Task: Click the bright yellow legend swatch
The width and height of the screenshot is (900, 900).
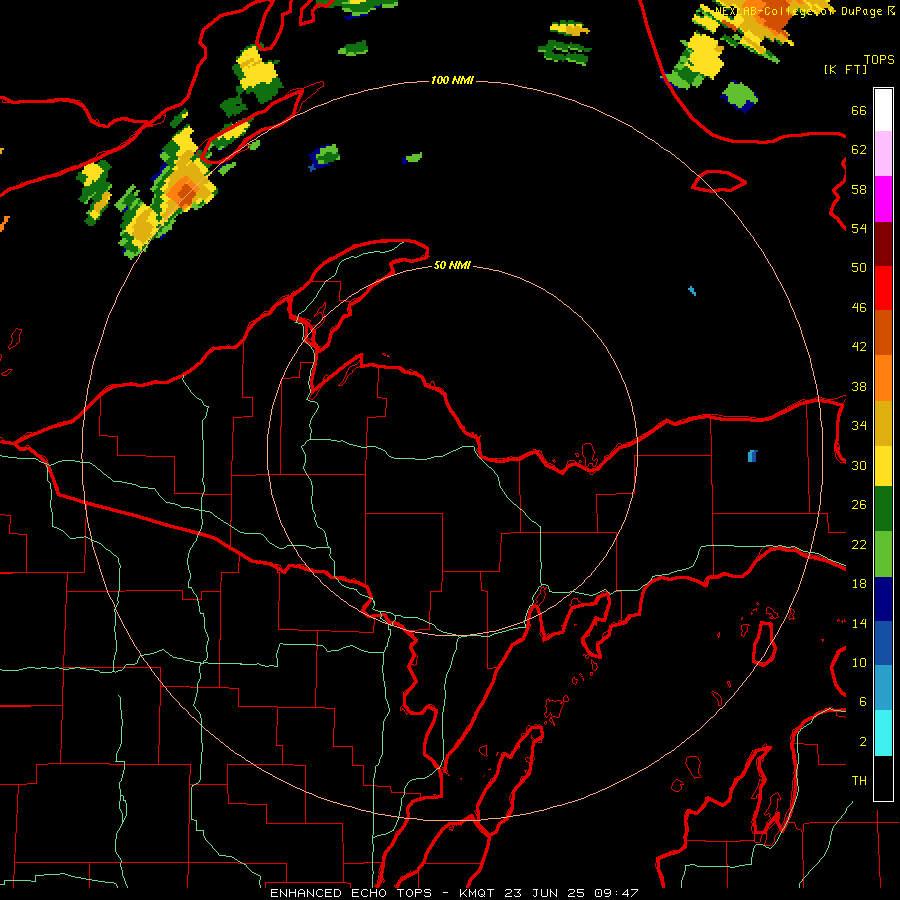Action: click(883, 466)
